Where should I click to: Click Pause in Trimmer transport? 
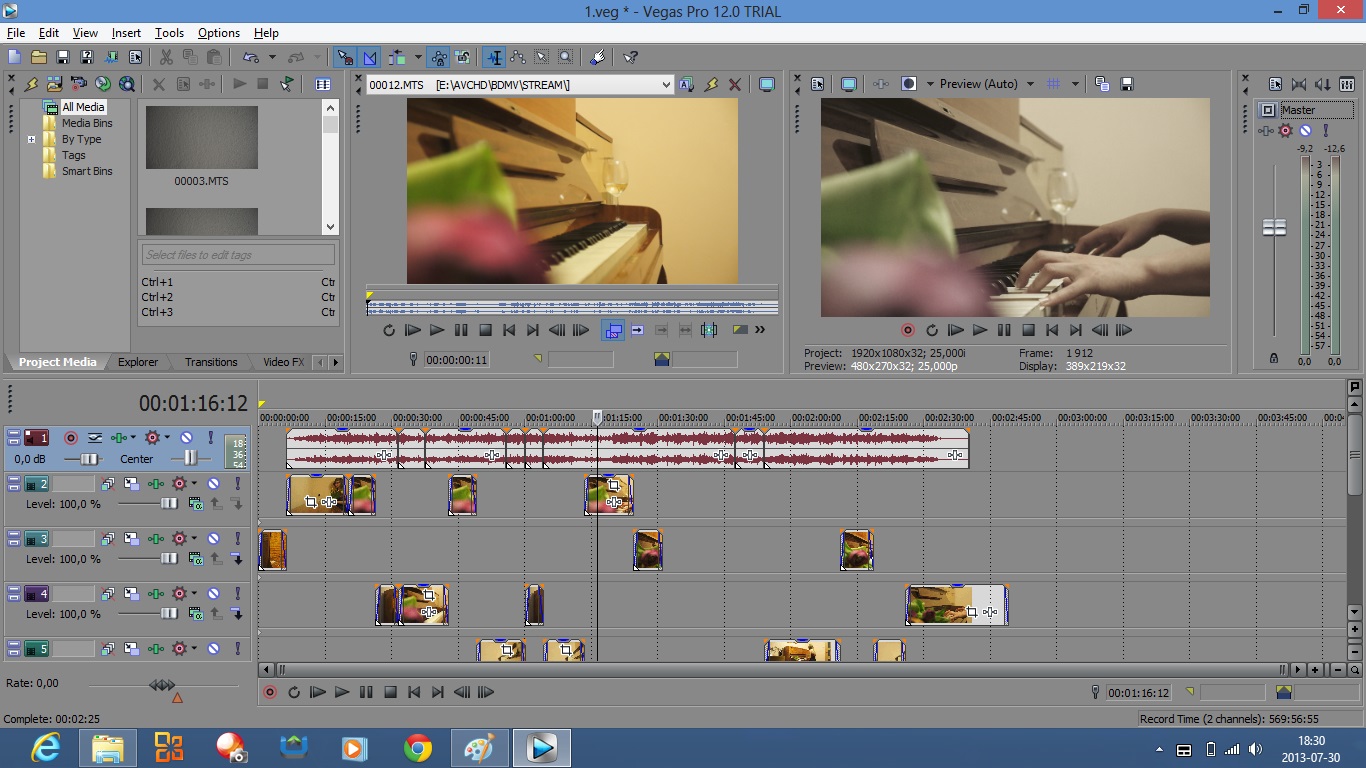point(461,330)
